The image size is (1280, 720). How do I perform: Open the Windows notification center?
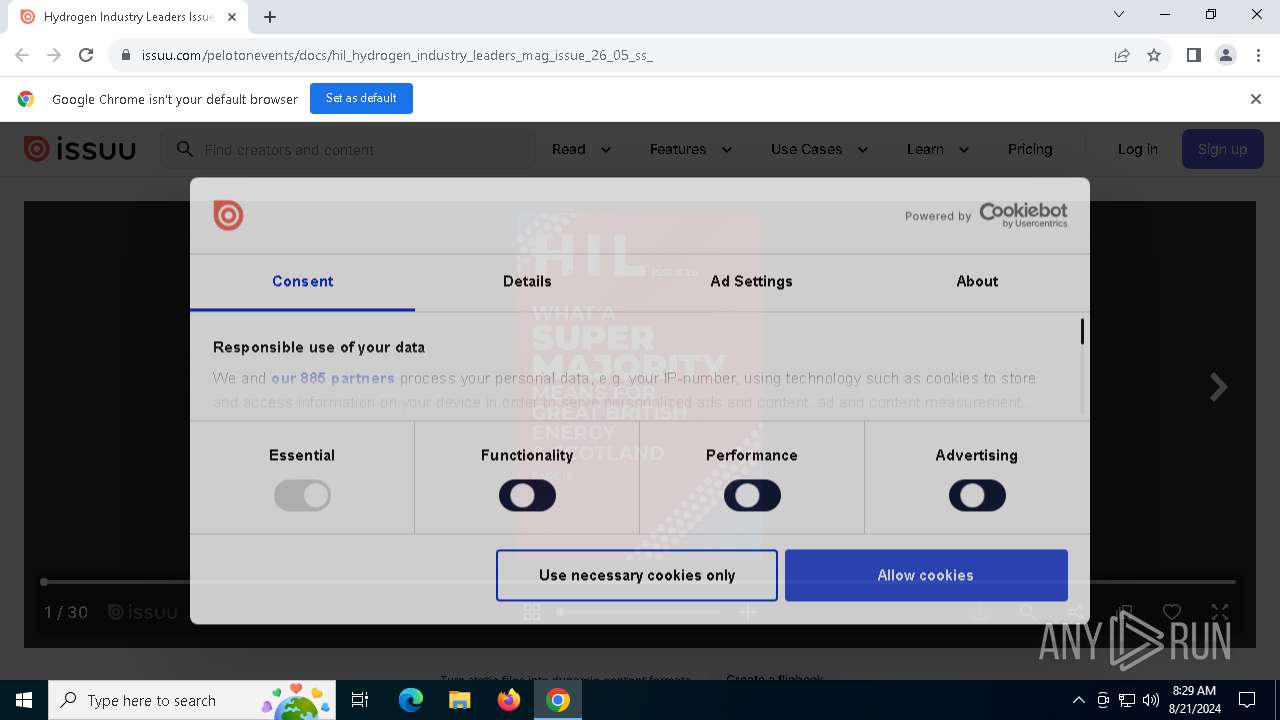[1247, 700]
